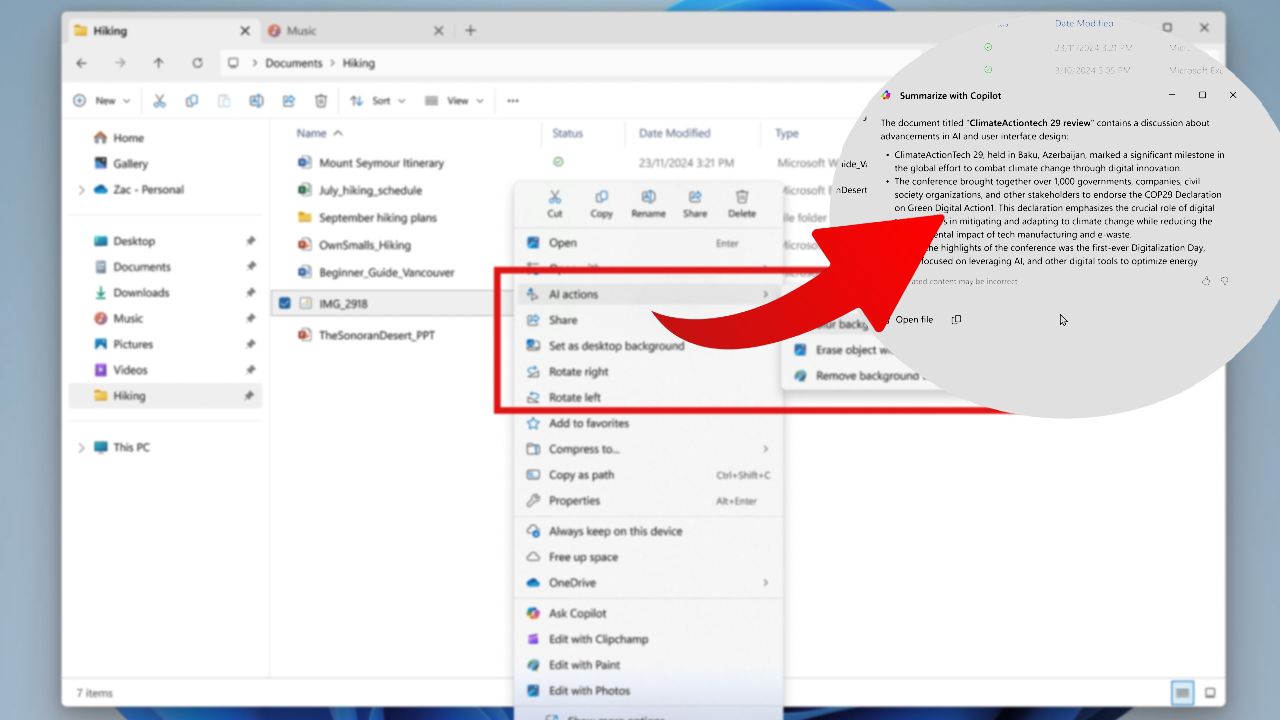Go back with the Back arrow
Viewport: 1280px width, 720px height.
pos(82,63)
